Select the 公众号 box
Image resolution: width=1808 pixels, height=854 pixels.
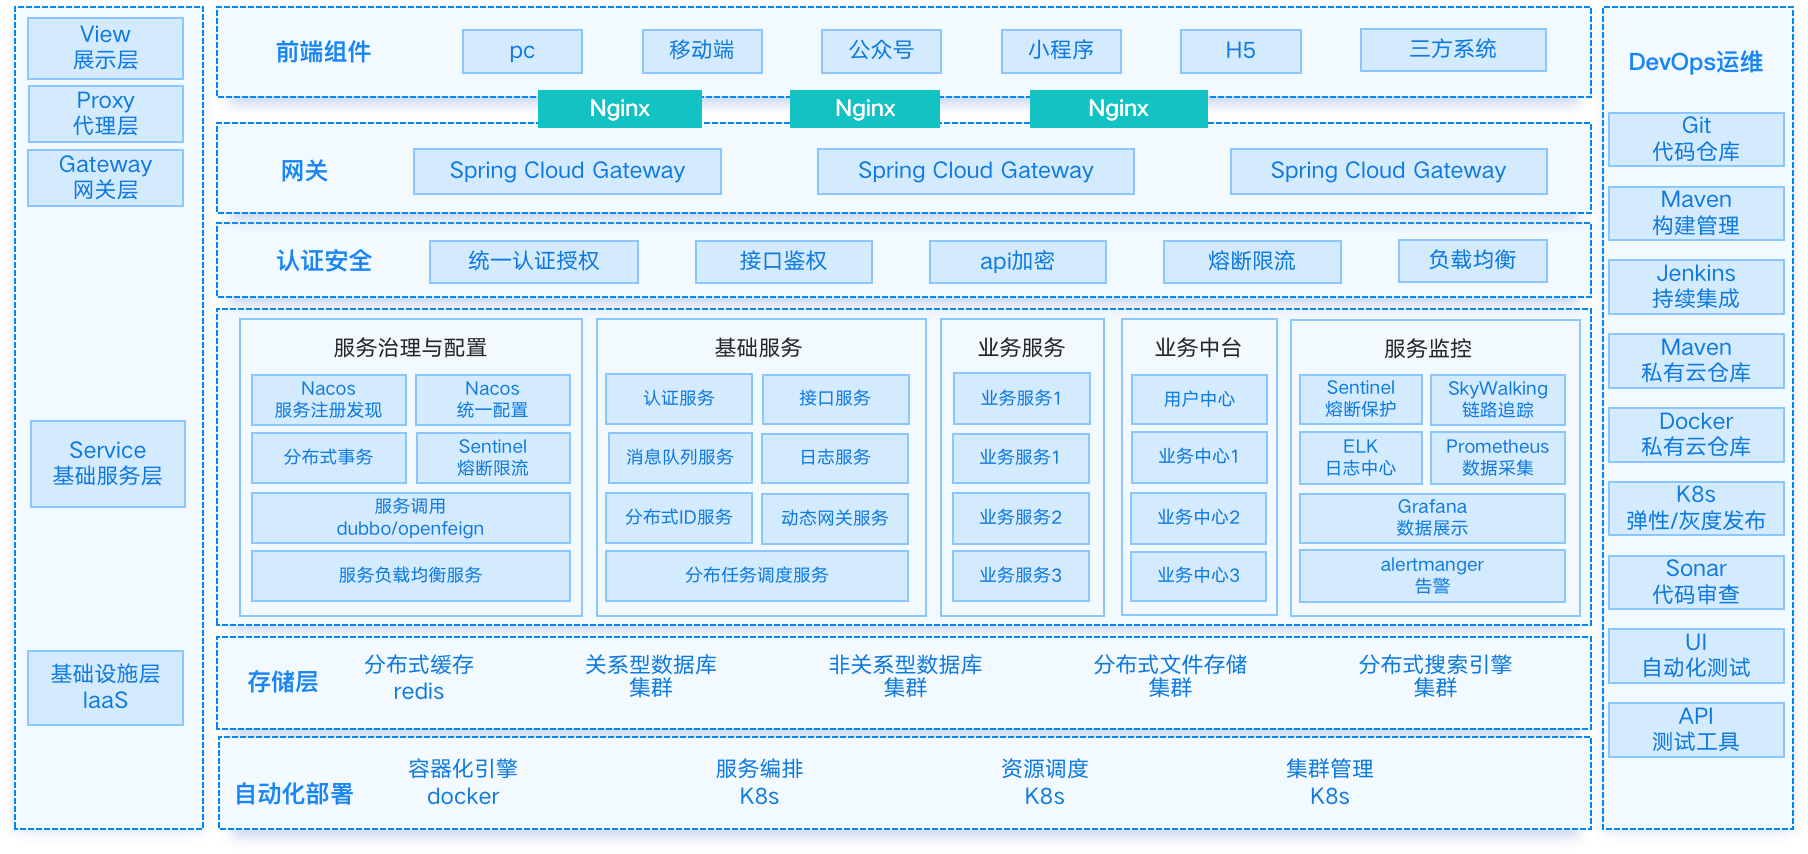(x=881, y=51)
